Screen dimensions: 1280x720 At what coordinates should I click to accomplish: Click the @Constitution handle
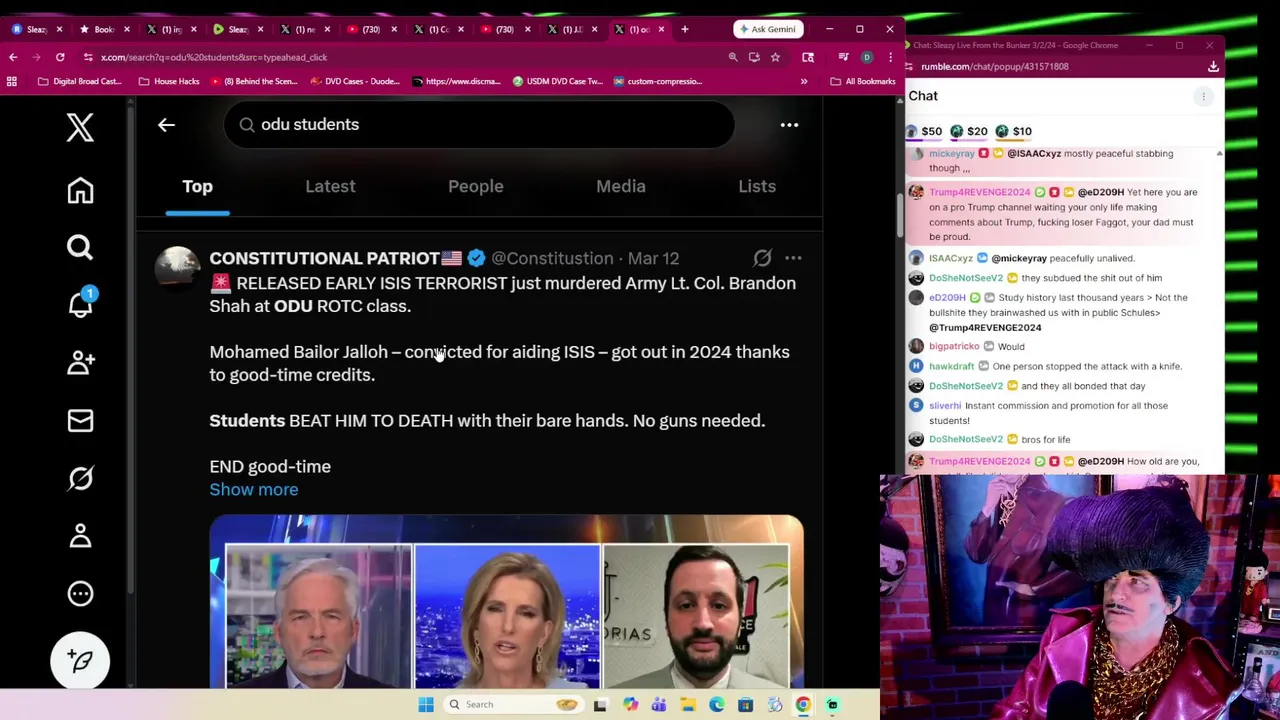[x=552, y=258]
